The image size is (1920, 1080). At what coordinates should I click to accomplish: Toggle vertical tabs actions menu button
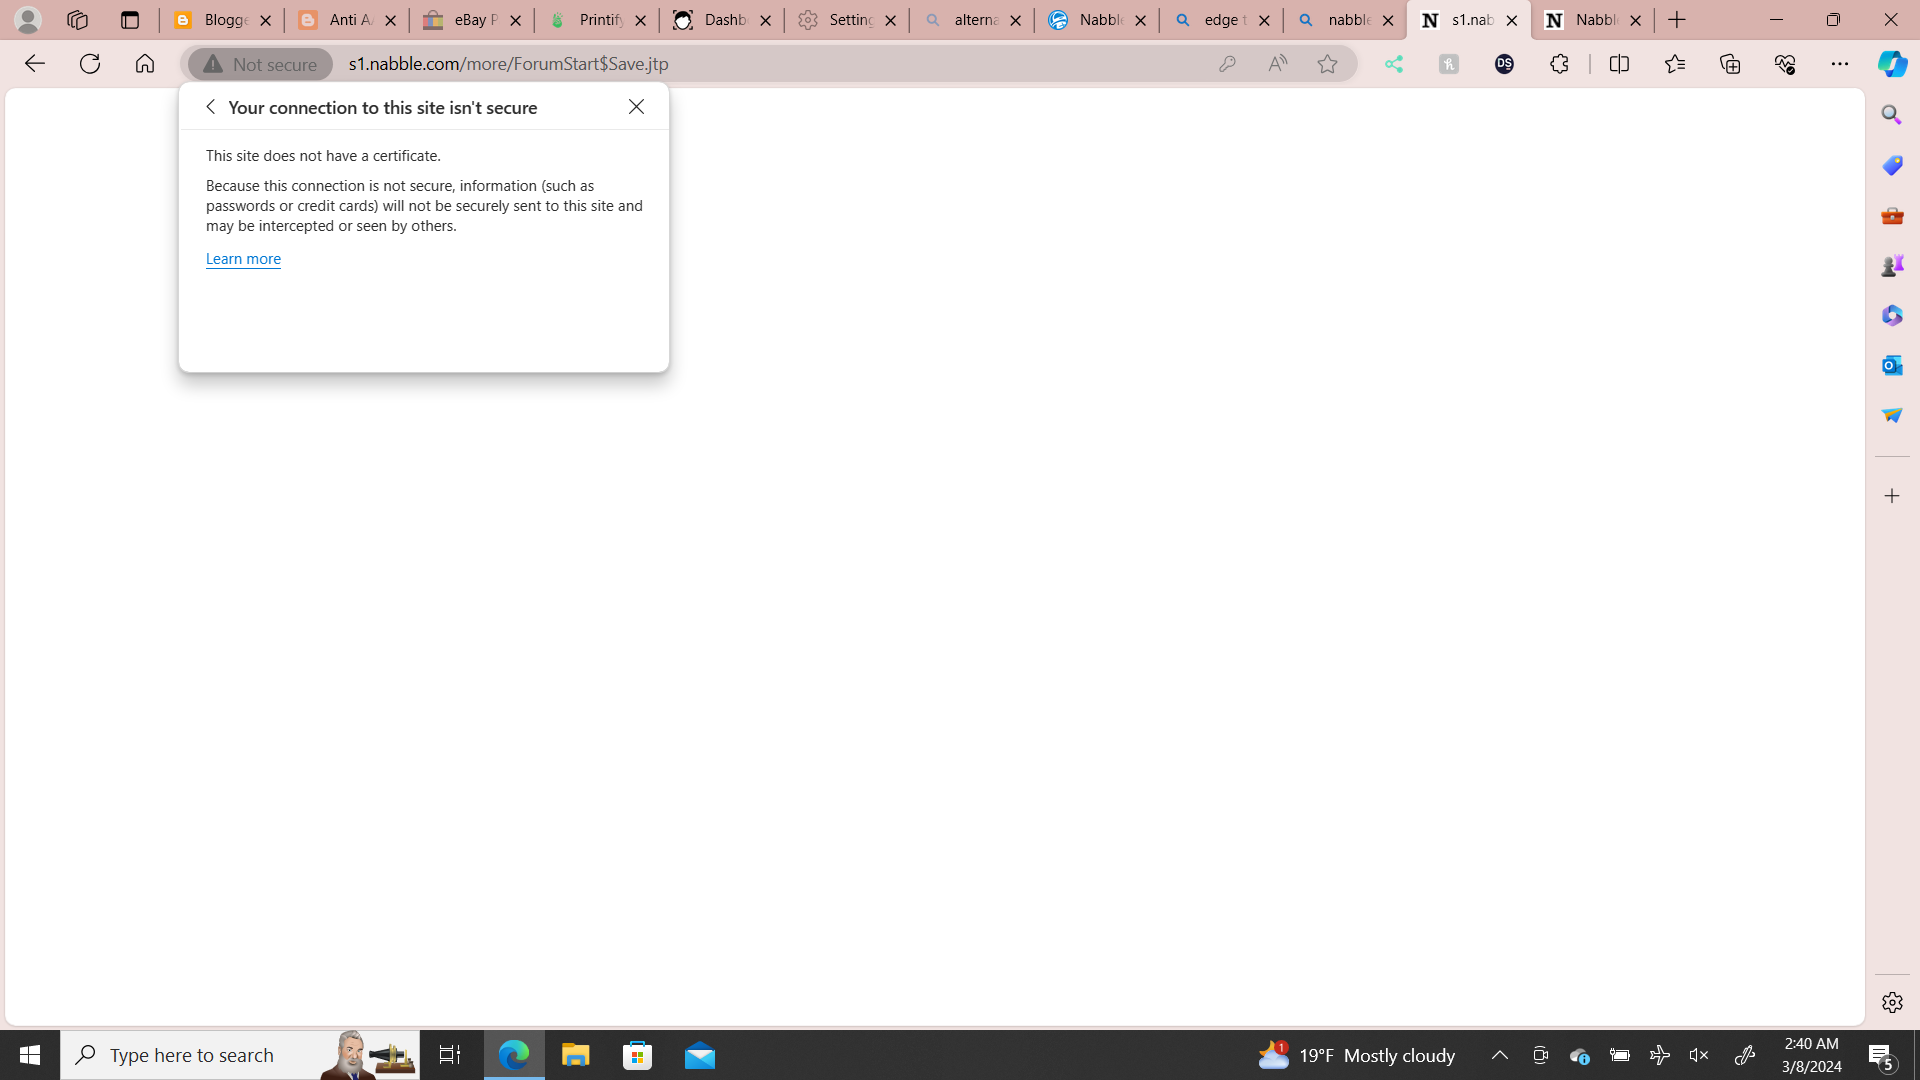click(129, 20)
